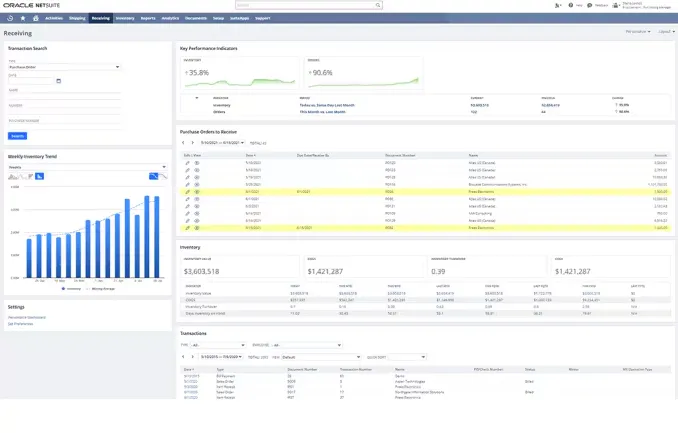Viewport: 678px width, 433px height.
Task: Go to Home via house icon
Action: tap(35, 17)
